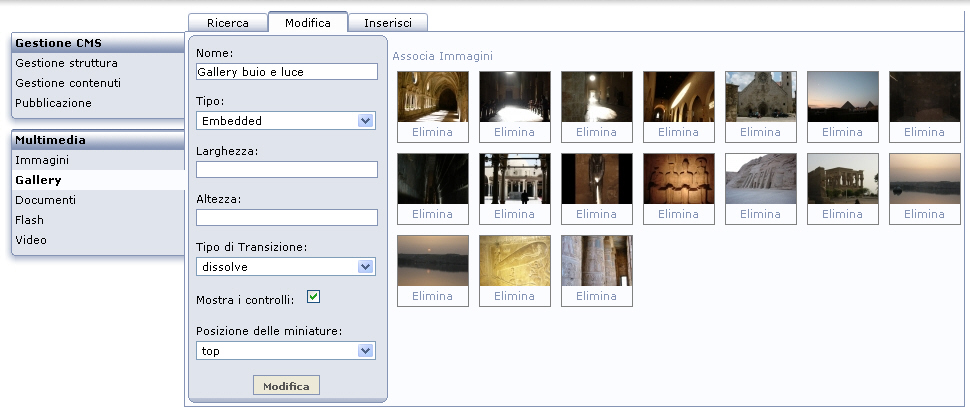
Task: Select the hazy river with boat thumbnail
Action: (x=925, y=179)
